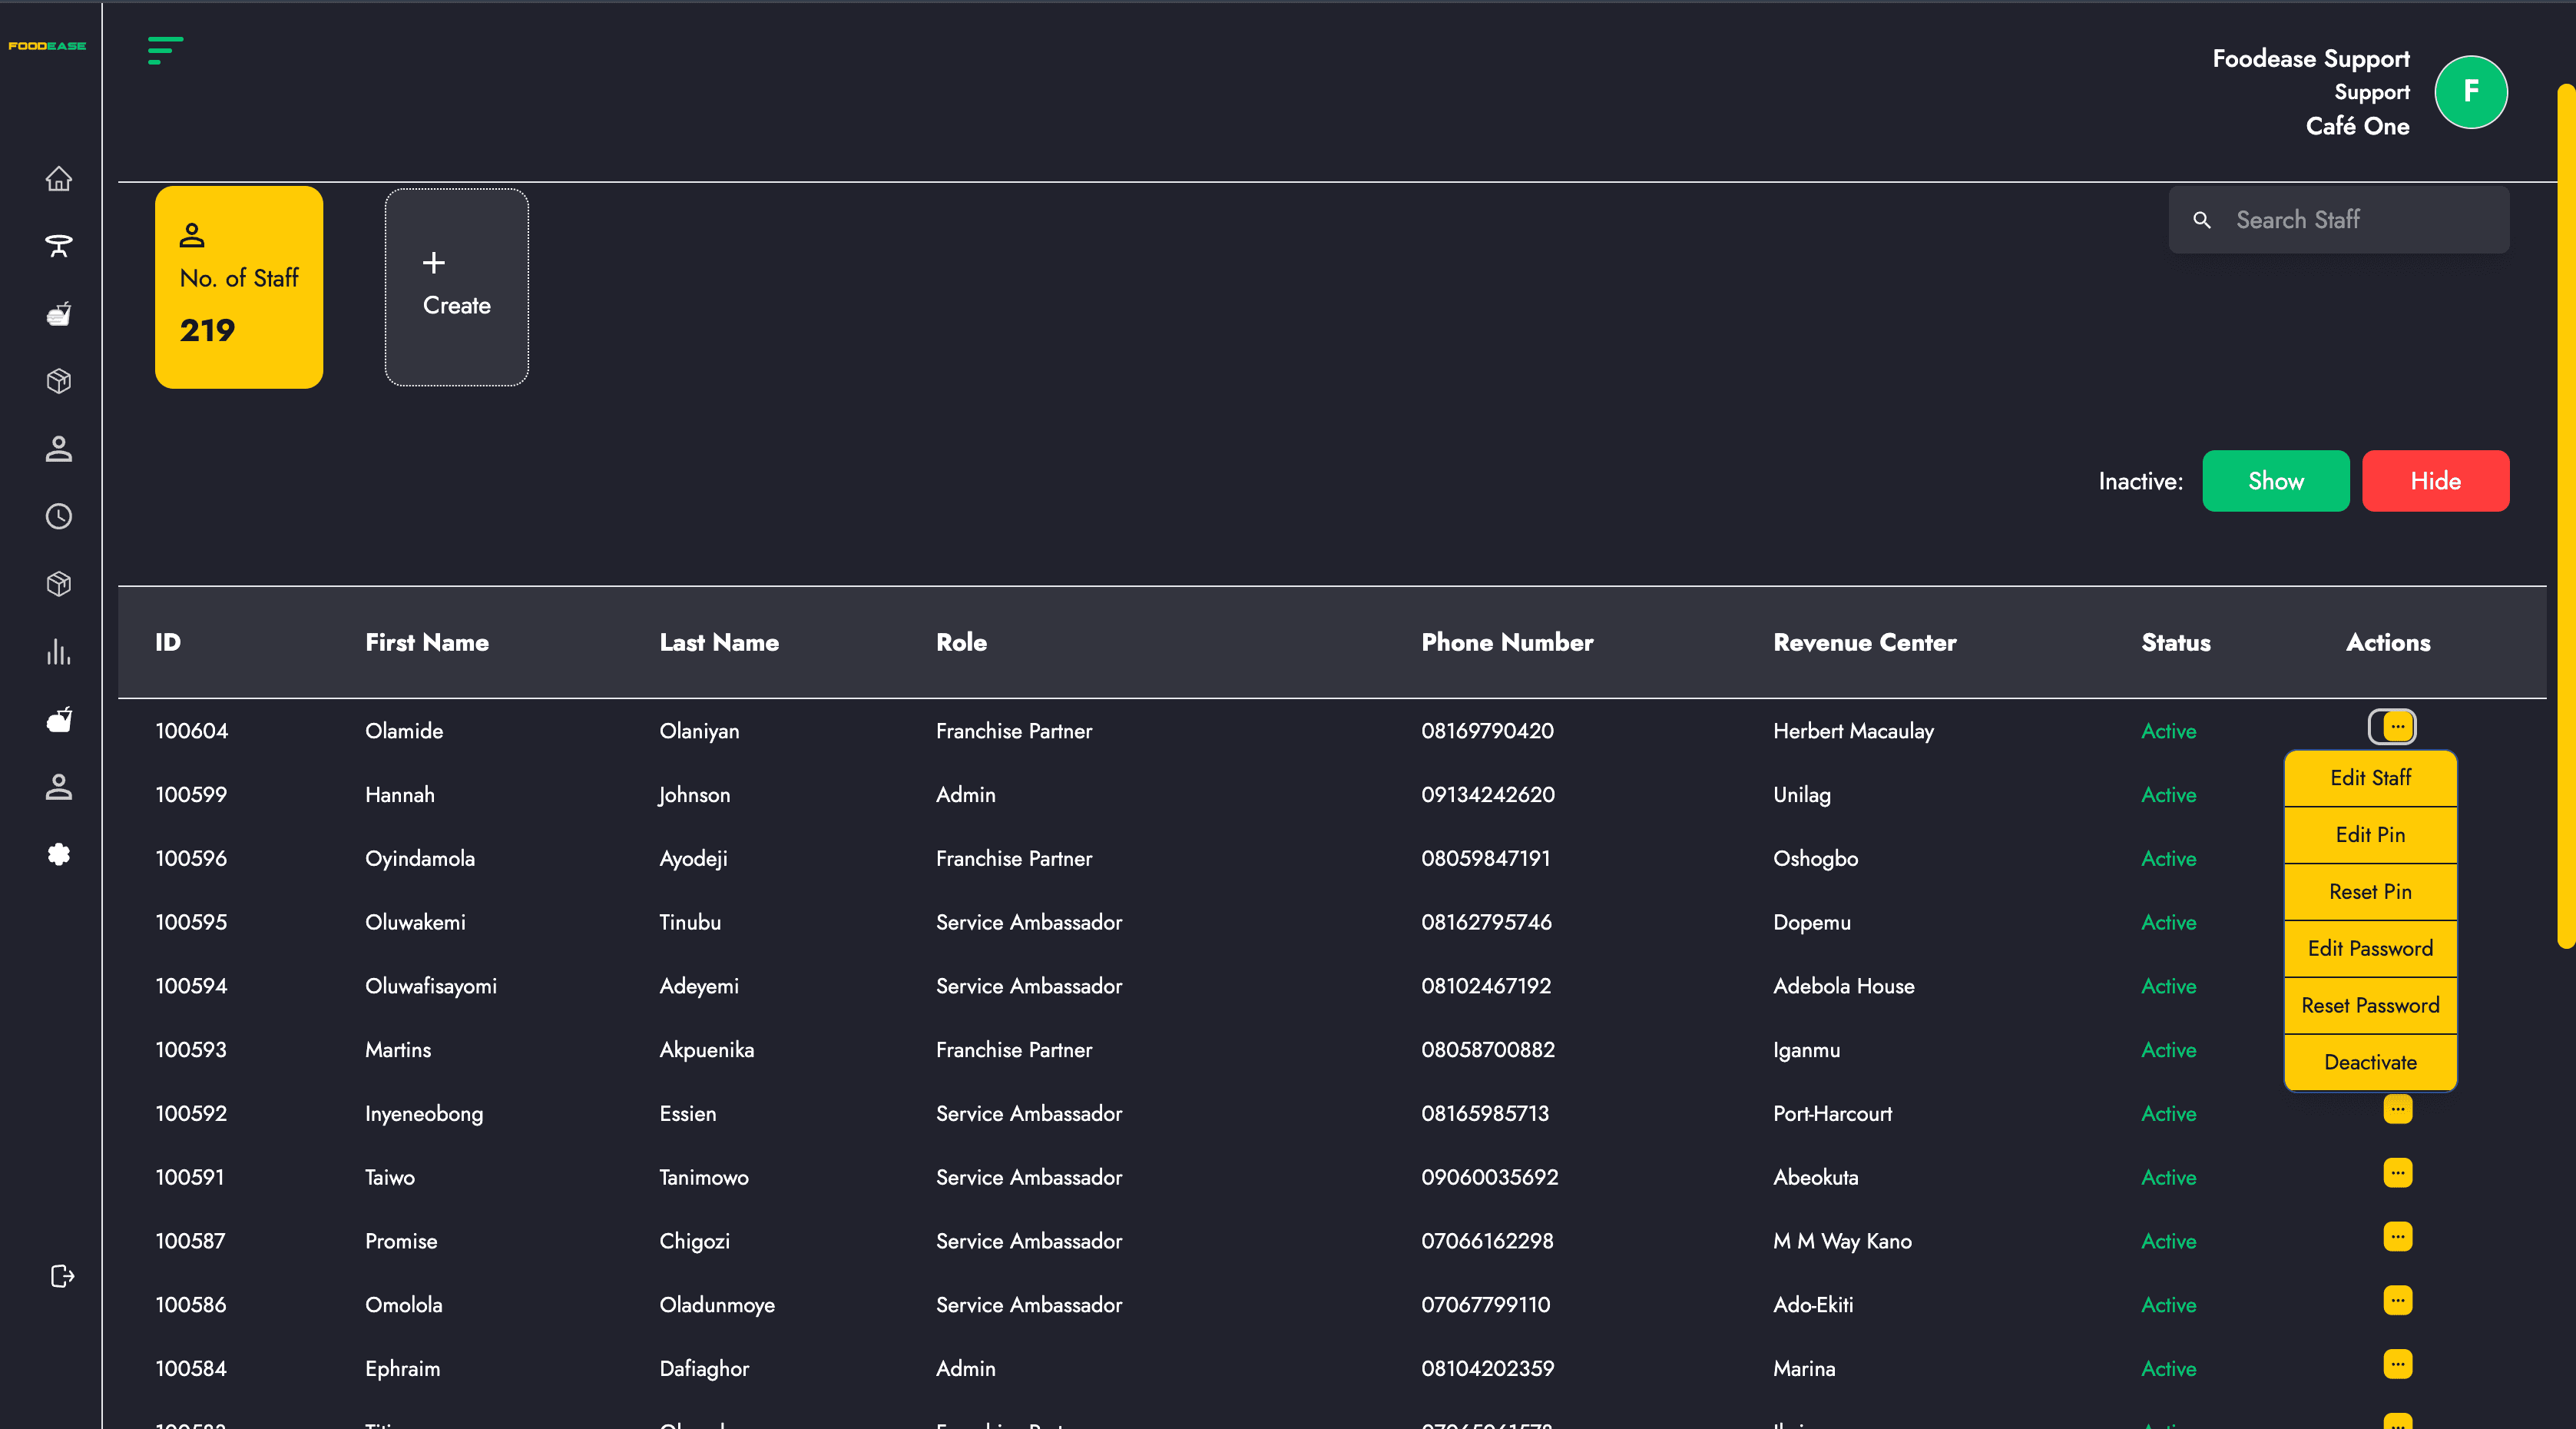Image resolution: width=2576 pixels, height=1429 pixels.
Task: Open the cube icon just above bar chart icon
Action: pos(59,584)
